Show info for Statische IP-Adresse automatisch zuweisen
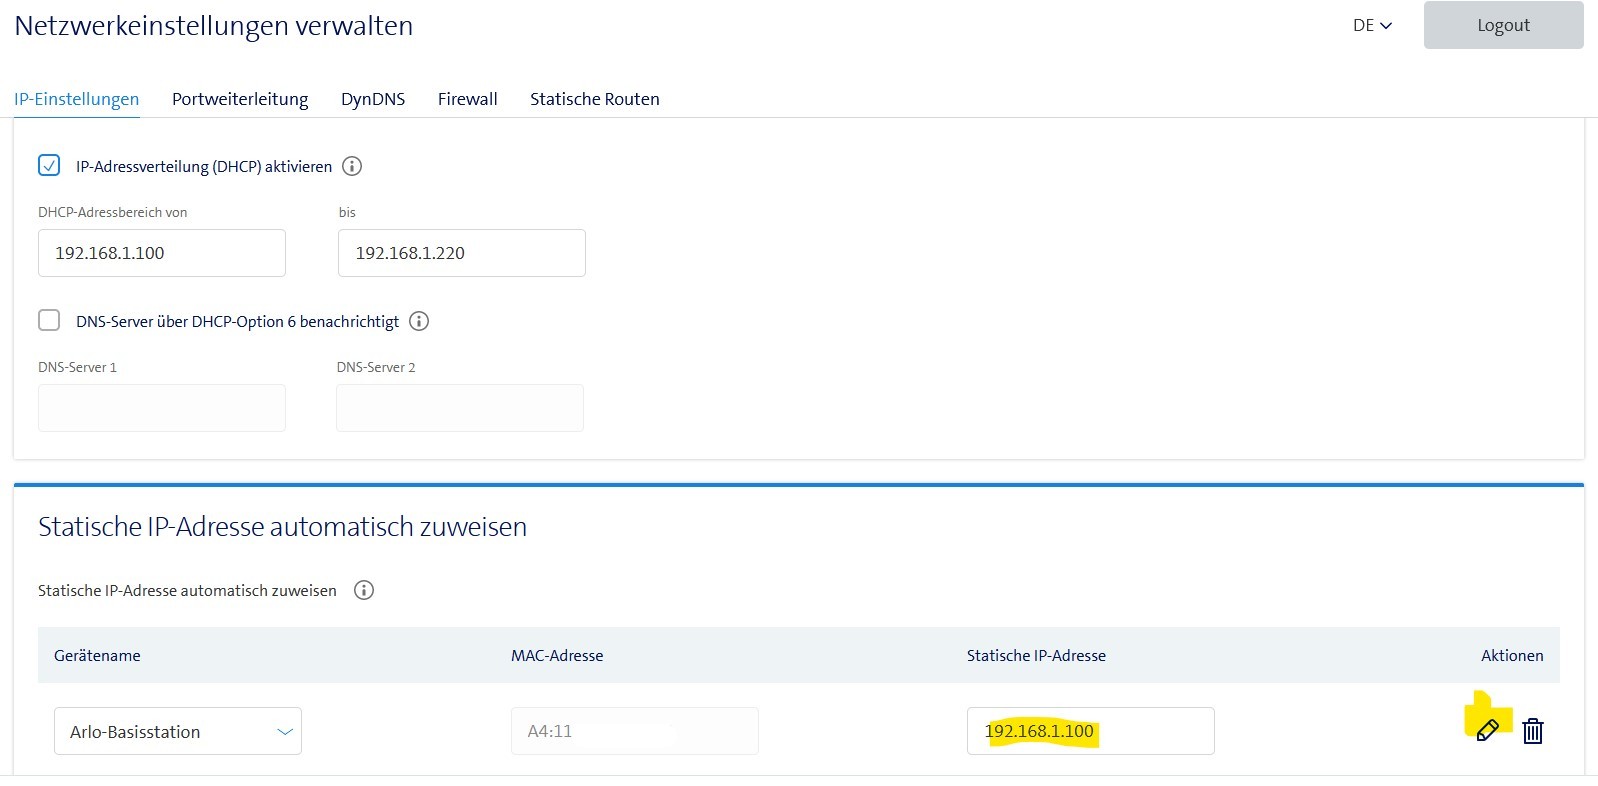 click(x=364, y=591)
